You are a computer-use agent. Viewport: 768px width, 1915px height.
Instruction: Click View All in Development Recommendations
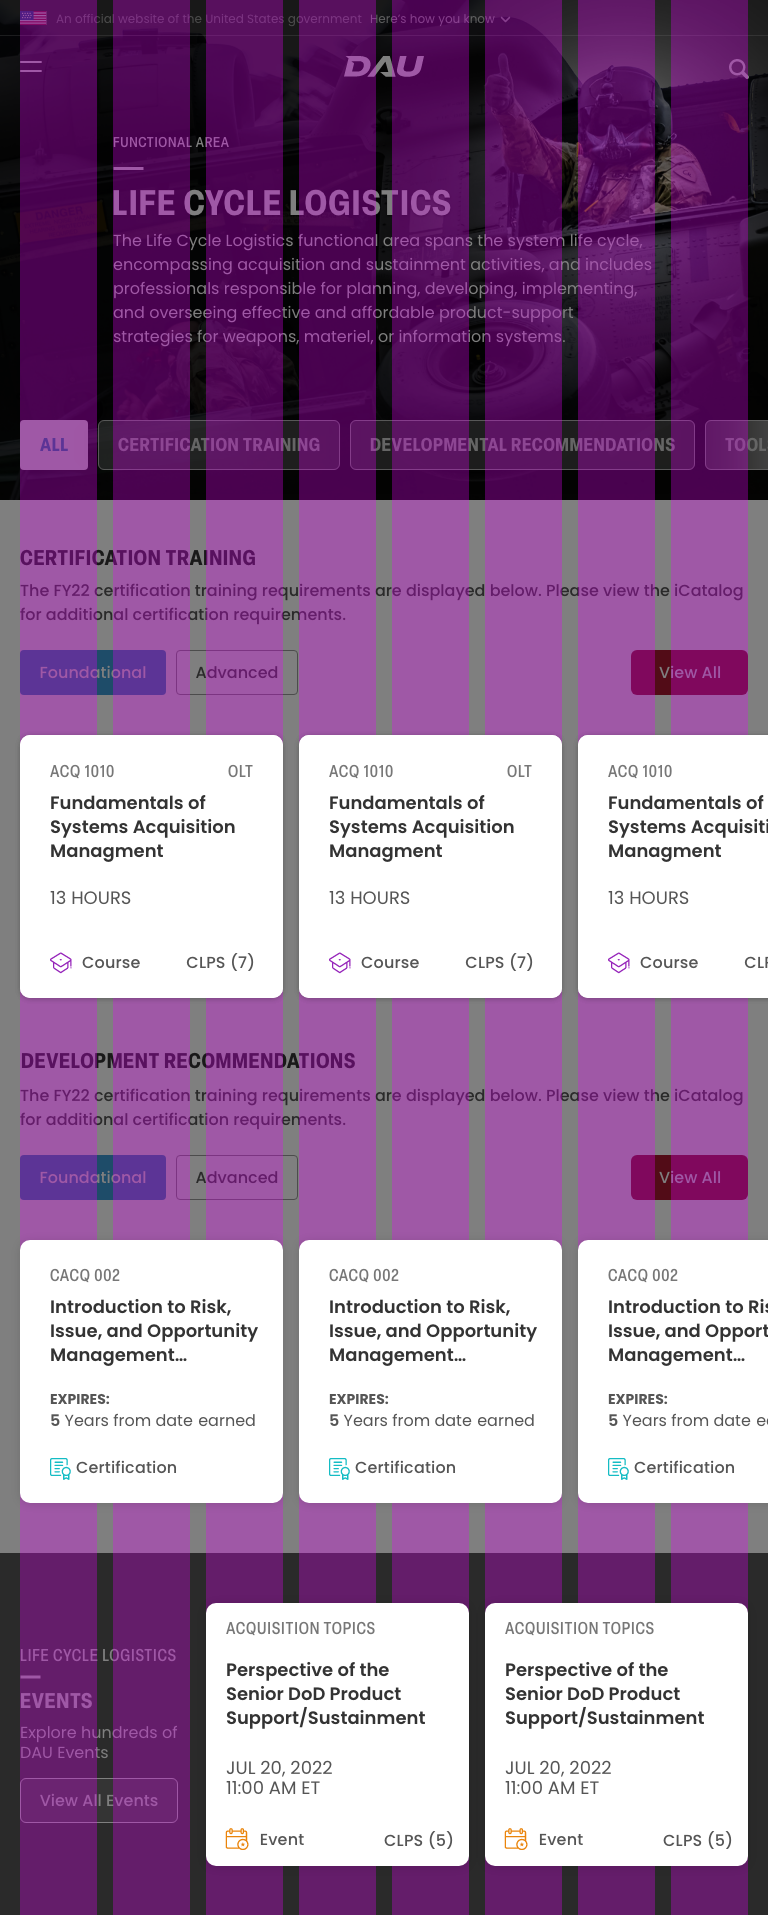689,1178
